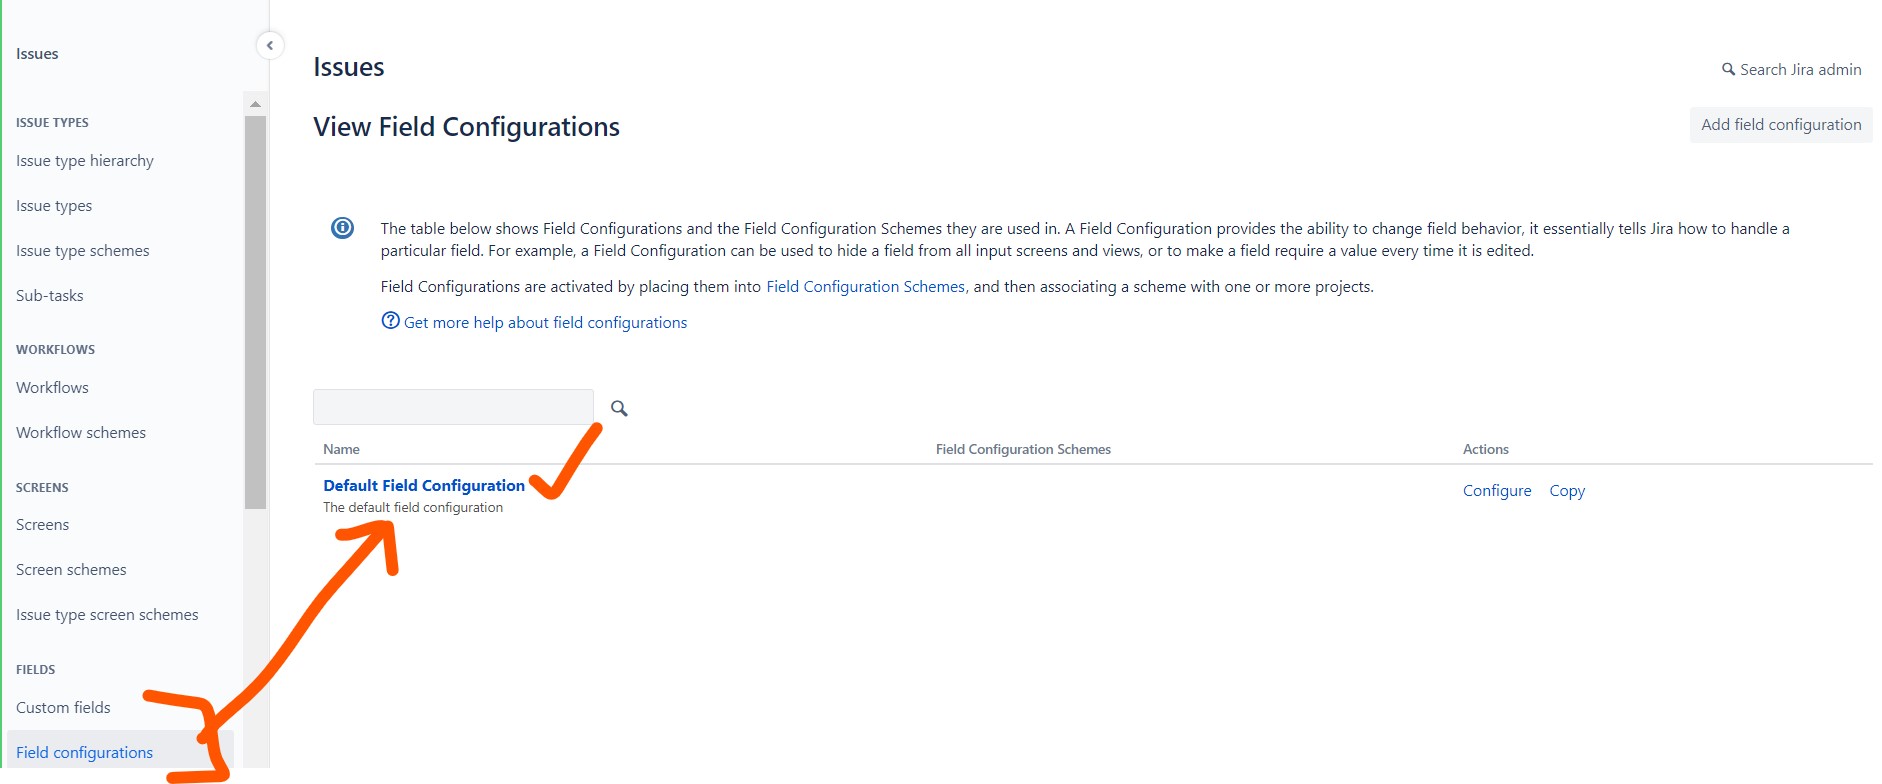Viewport: 1882px width, 784px height.
Task: Click Add field configuration button
Action: point(1780,125)
